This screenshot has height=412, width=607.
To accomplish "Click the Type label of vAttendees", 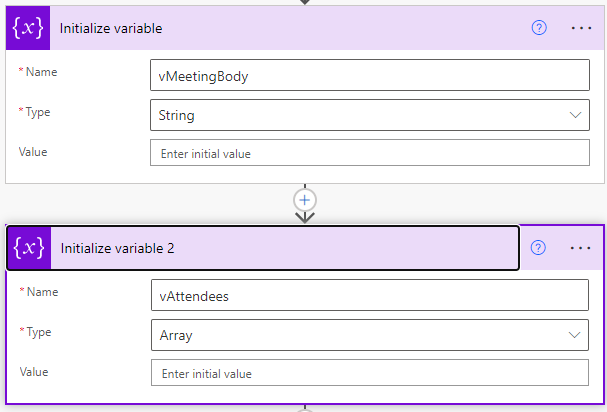I will (x=38, y=332).
